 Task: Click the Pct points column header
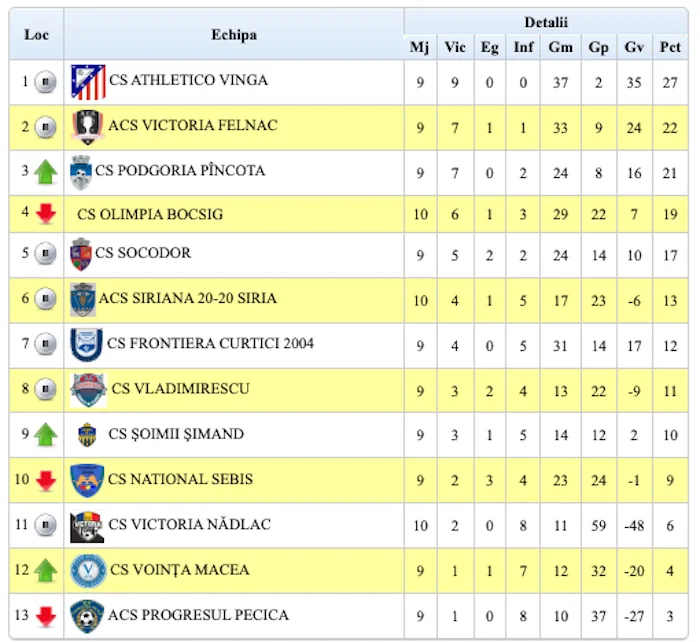(670, 47)
